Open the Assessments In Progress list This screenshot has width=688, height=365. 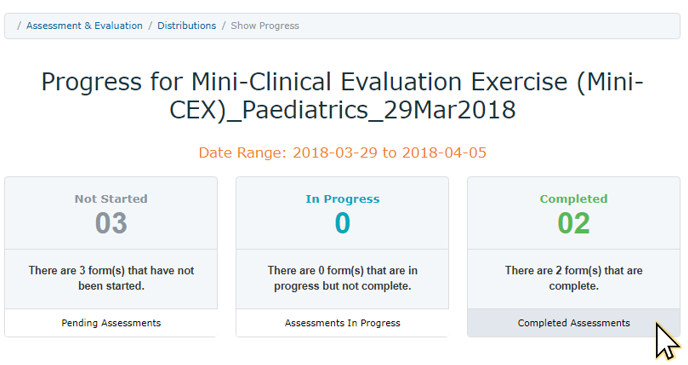342,323
